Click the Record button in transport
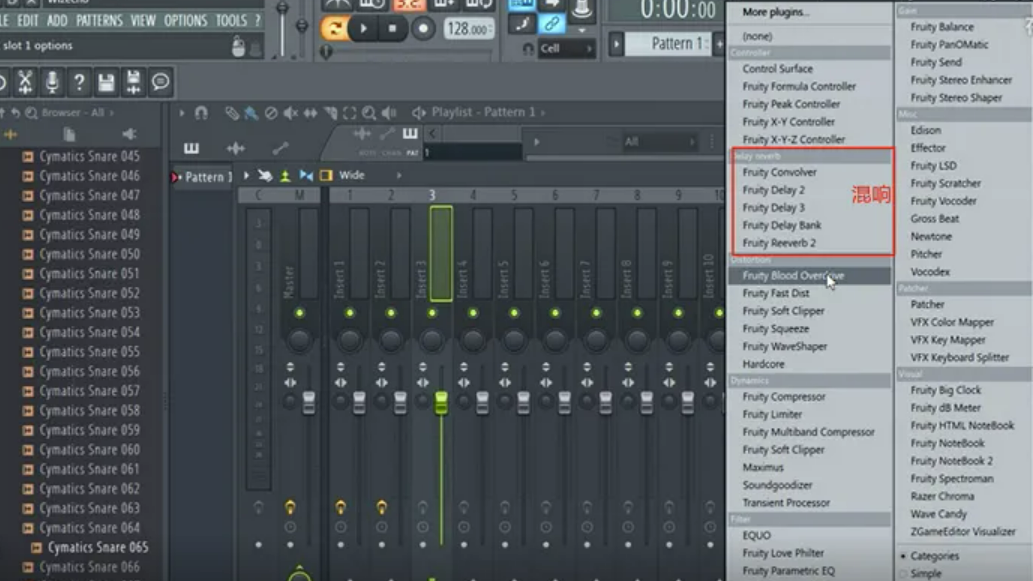This screenshot has height=581, width=1033. coord(423,28)
